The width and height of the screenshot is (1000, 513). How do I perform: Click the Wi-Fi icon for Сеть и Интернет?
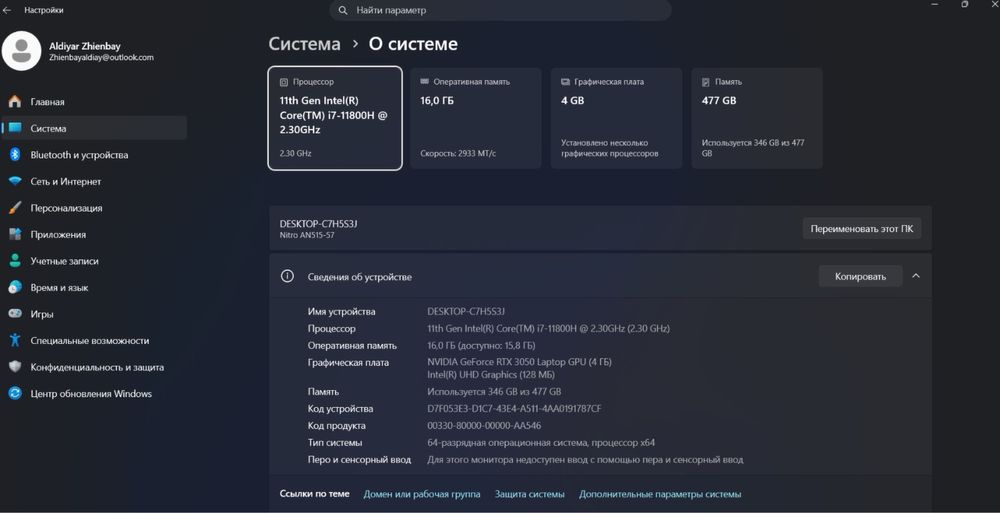pyautogui.click(x=15, y=181)
